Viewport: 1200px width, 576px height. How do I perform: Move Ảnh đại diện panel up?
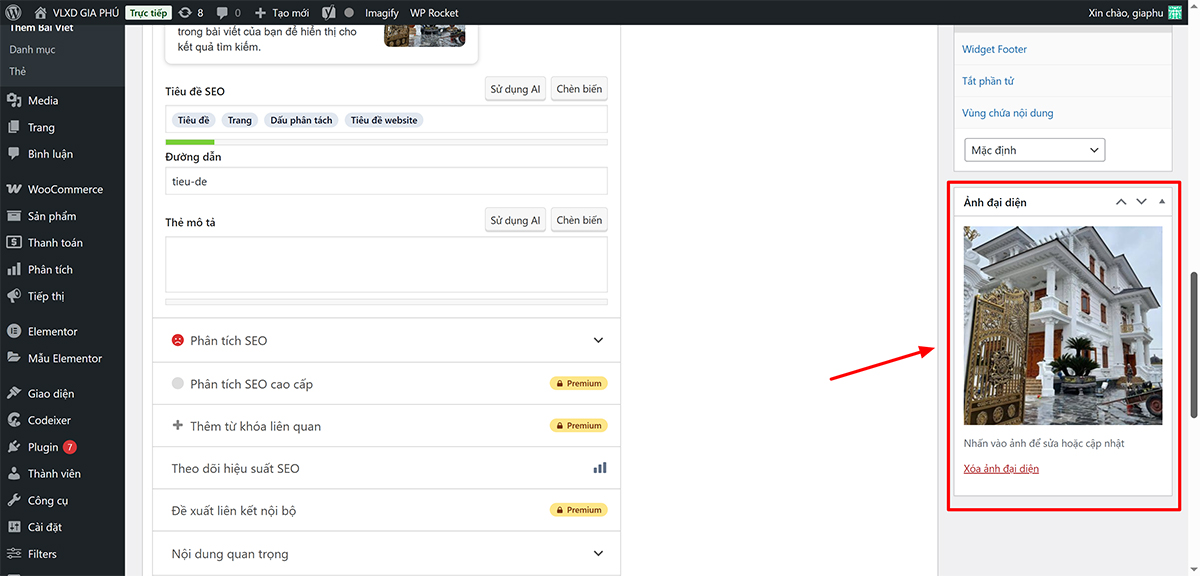pyautogui.click(x=1121, y=202)
